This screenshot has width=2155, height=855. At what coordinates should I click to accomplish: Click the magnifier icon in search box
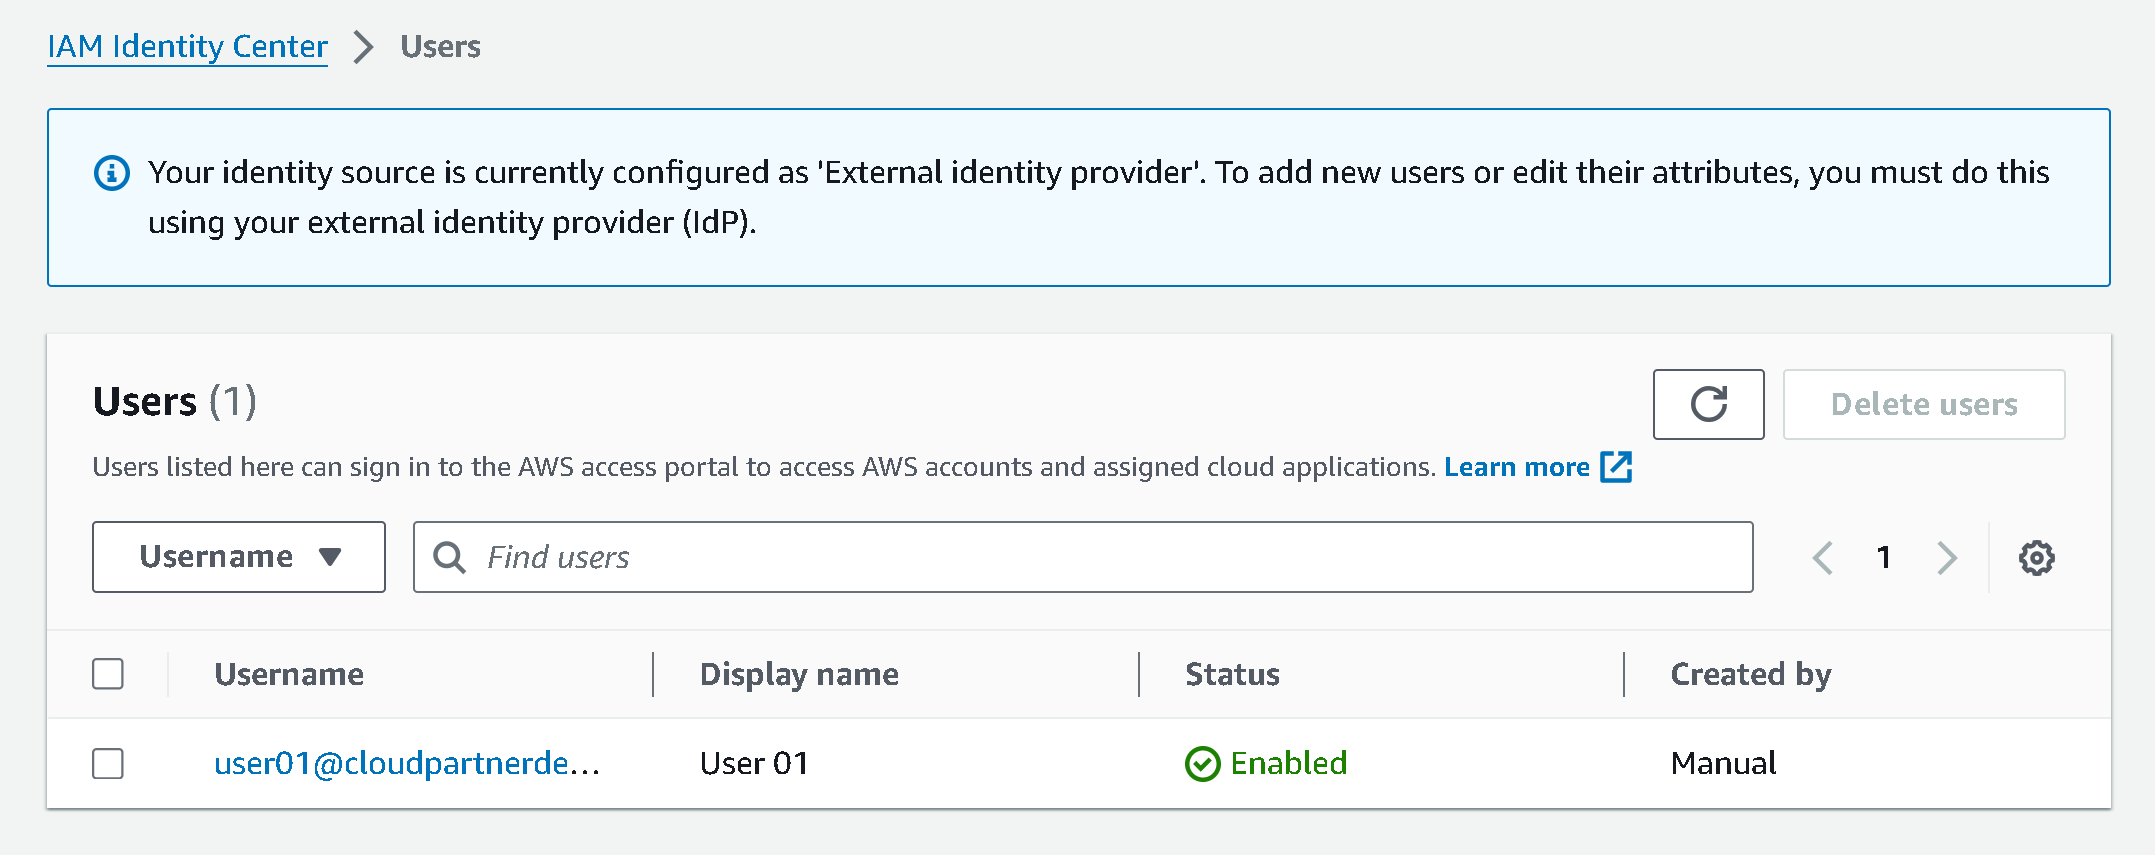coord(450,557)
